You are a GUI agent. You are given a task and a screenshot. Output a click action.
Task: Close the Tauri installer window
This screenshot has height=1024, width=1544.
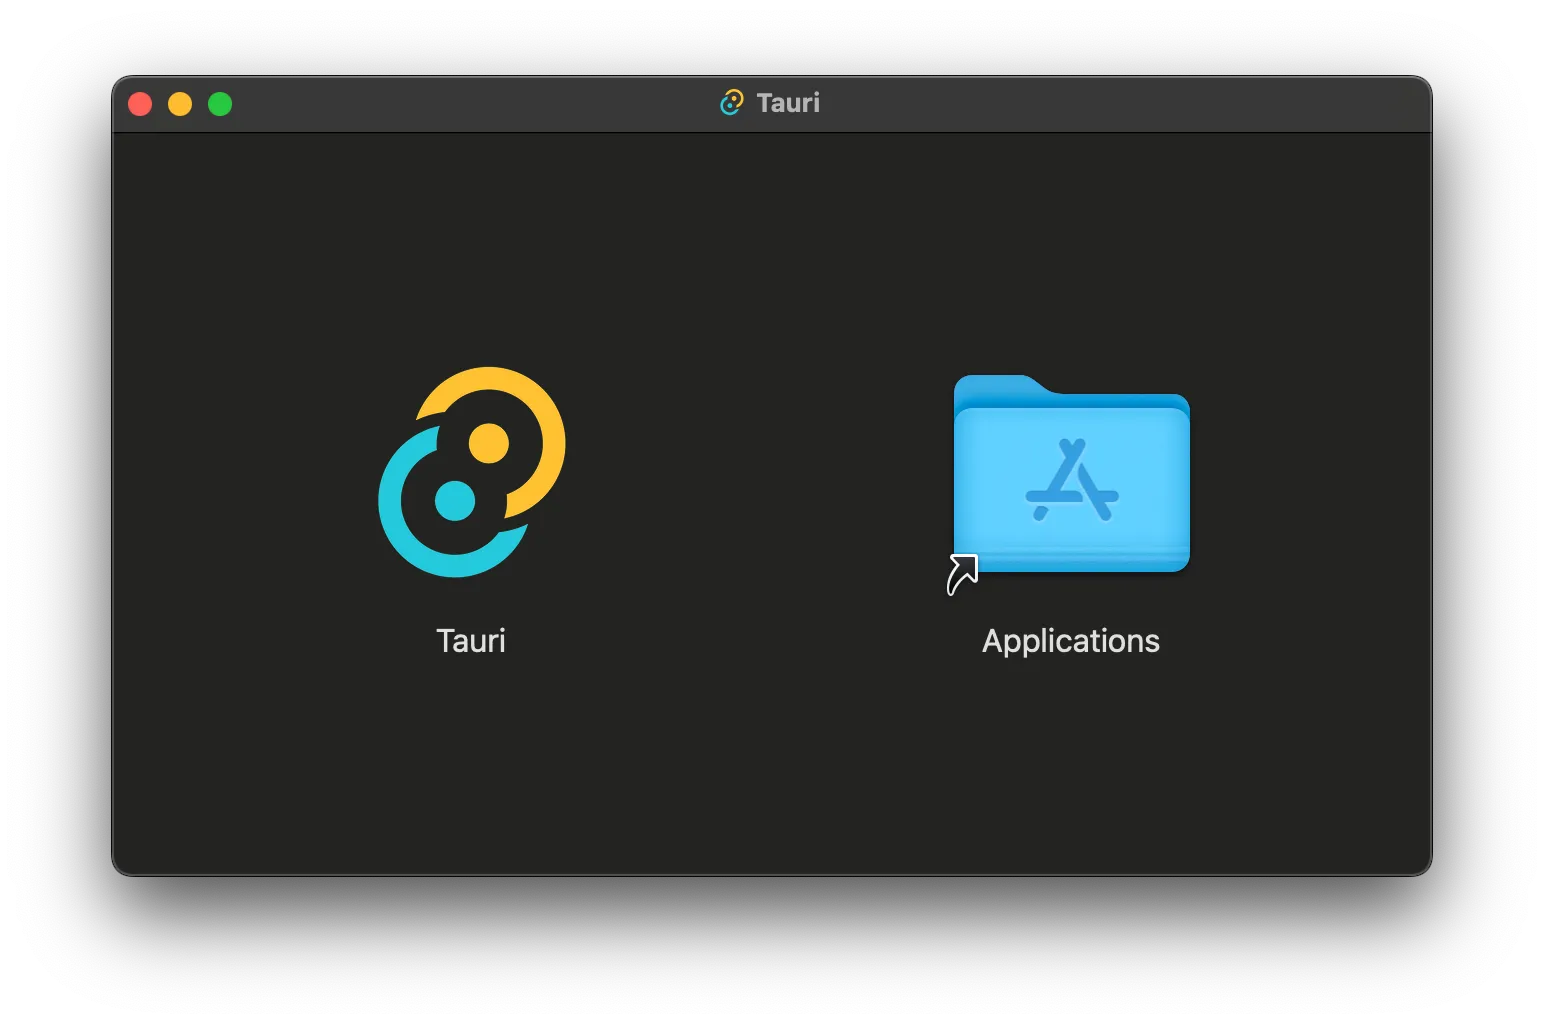tap(140, 104)
